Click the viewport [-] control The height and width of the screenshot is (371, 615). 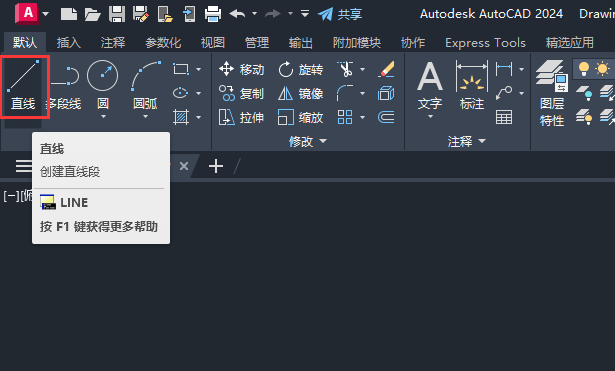point(11,196)
